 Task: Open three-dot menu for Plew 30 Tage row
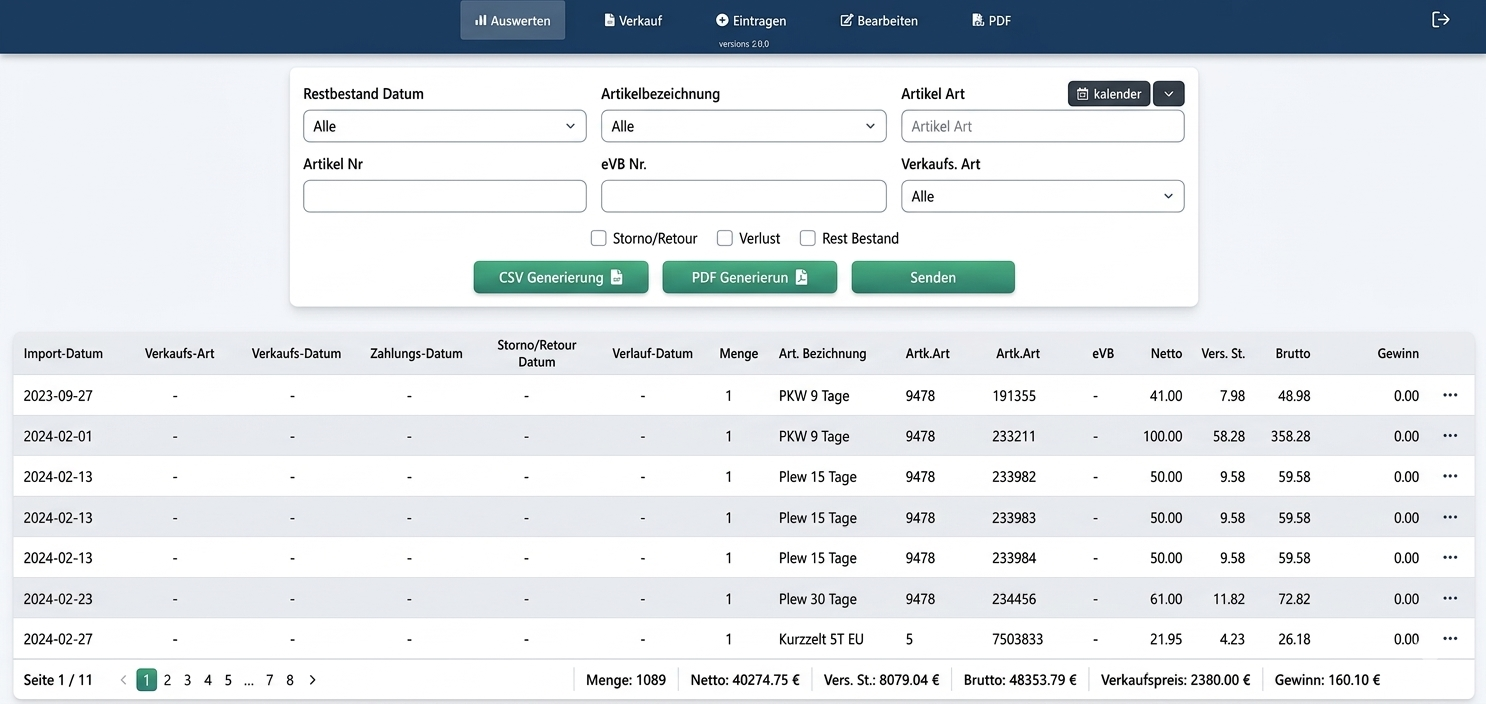[1450, 599]
